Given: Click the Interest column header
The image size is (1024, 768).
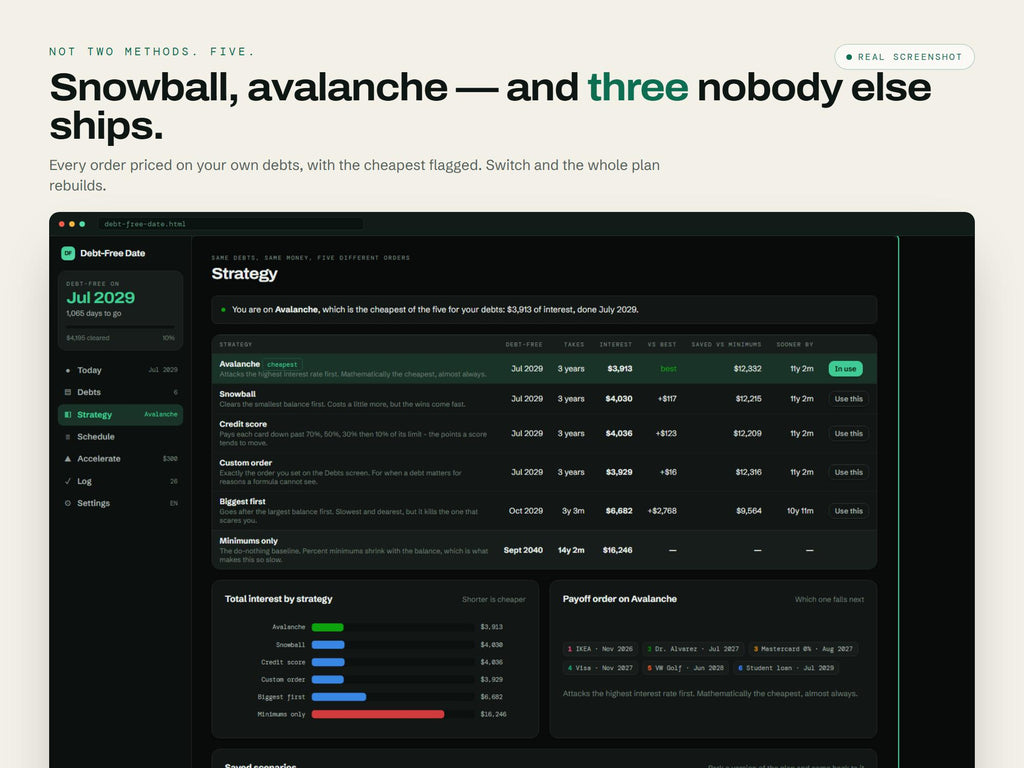Looking at the screenshot, I should 616,344.
